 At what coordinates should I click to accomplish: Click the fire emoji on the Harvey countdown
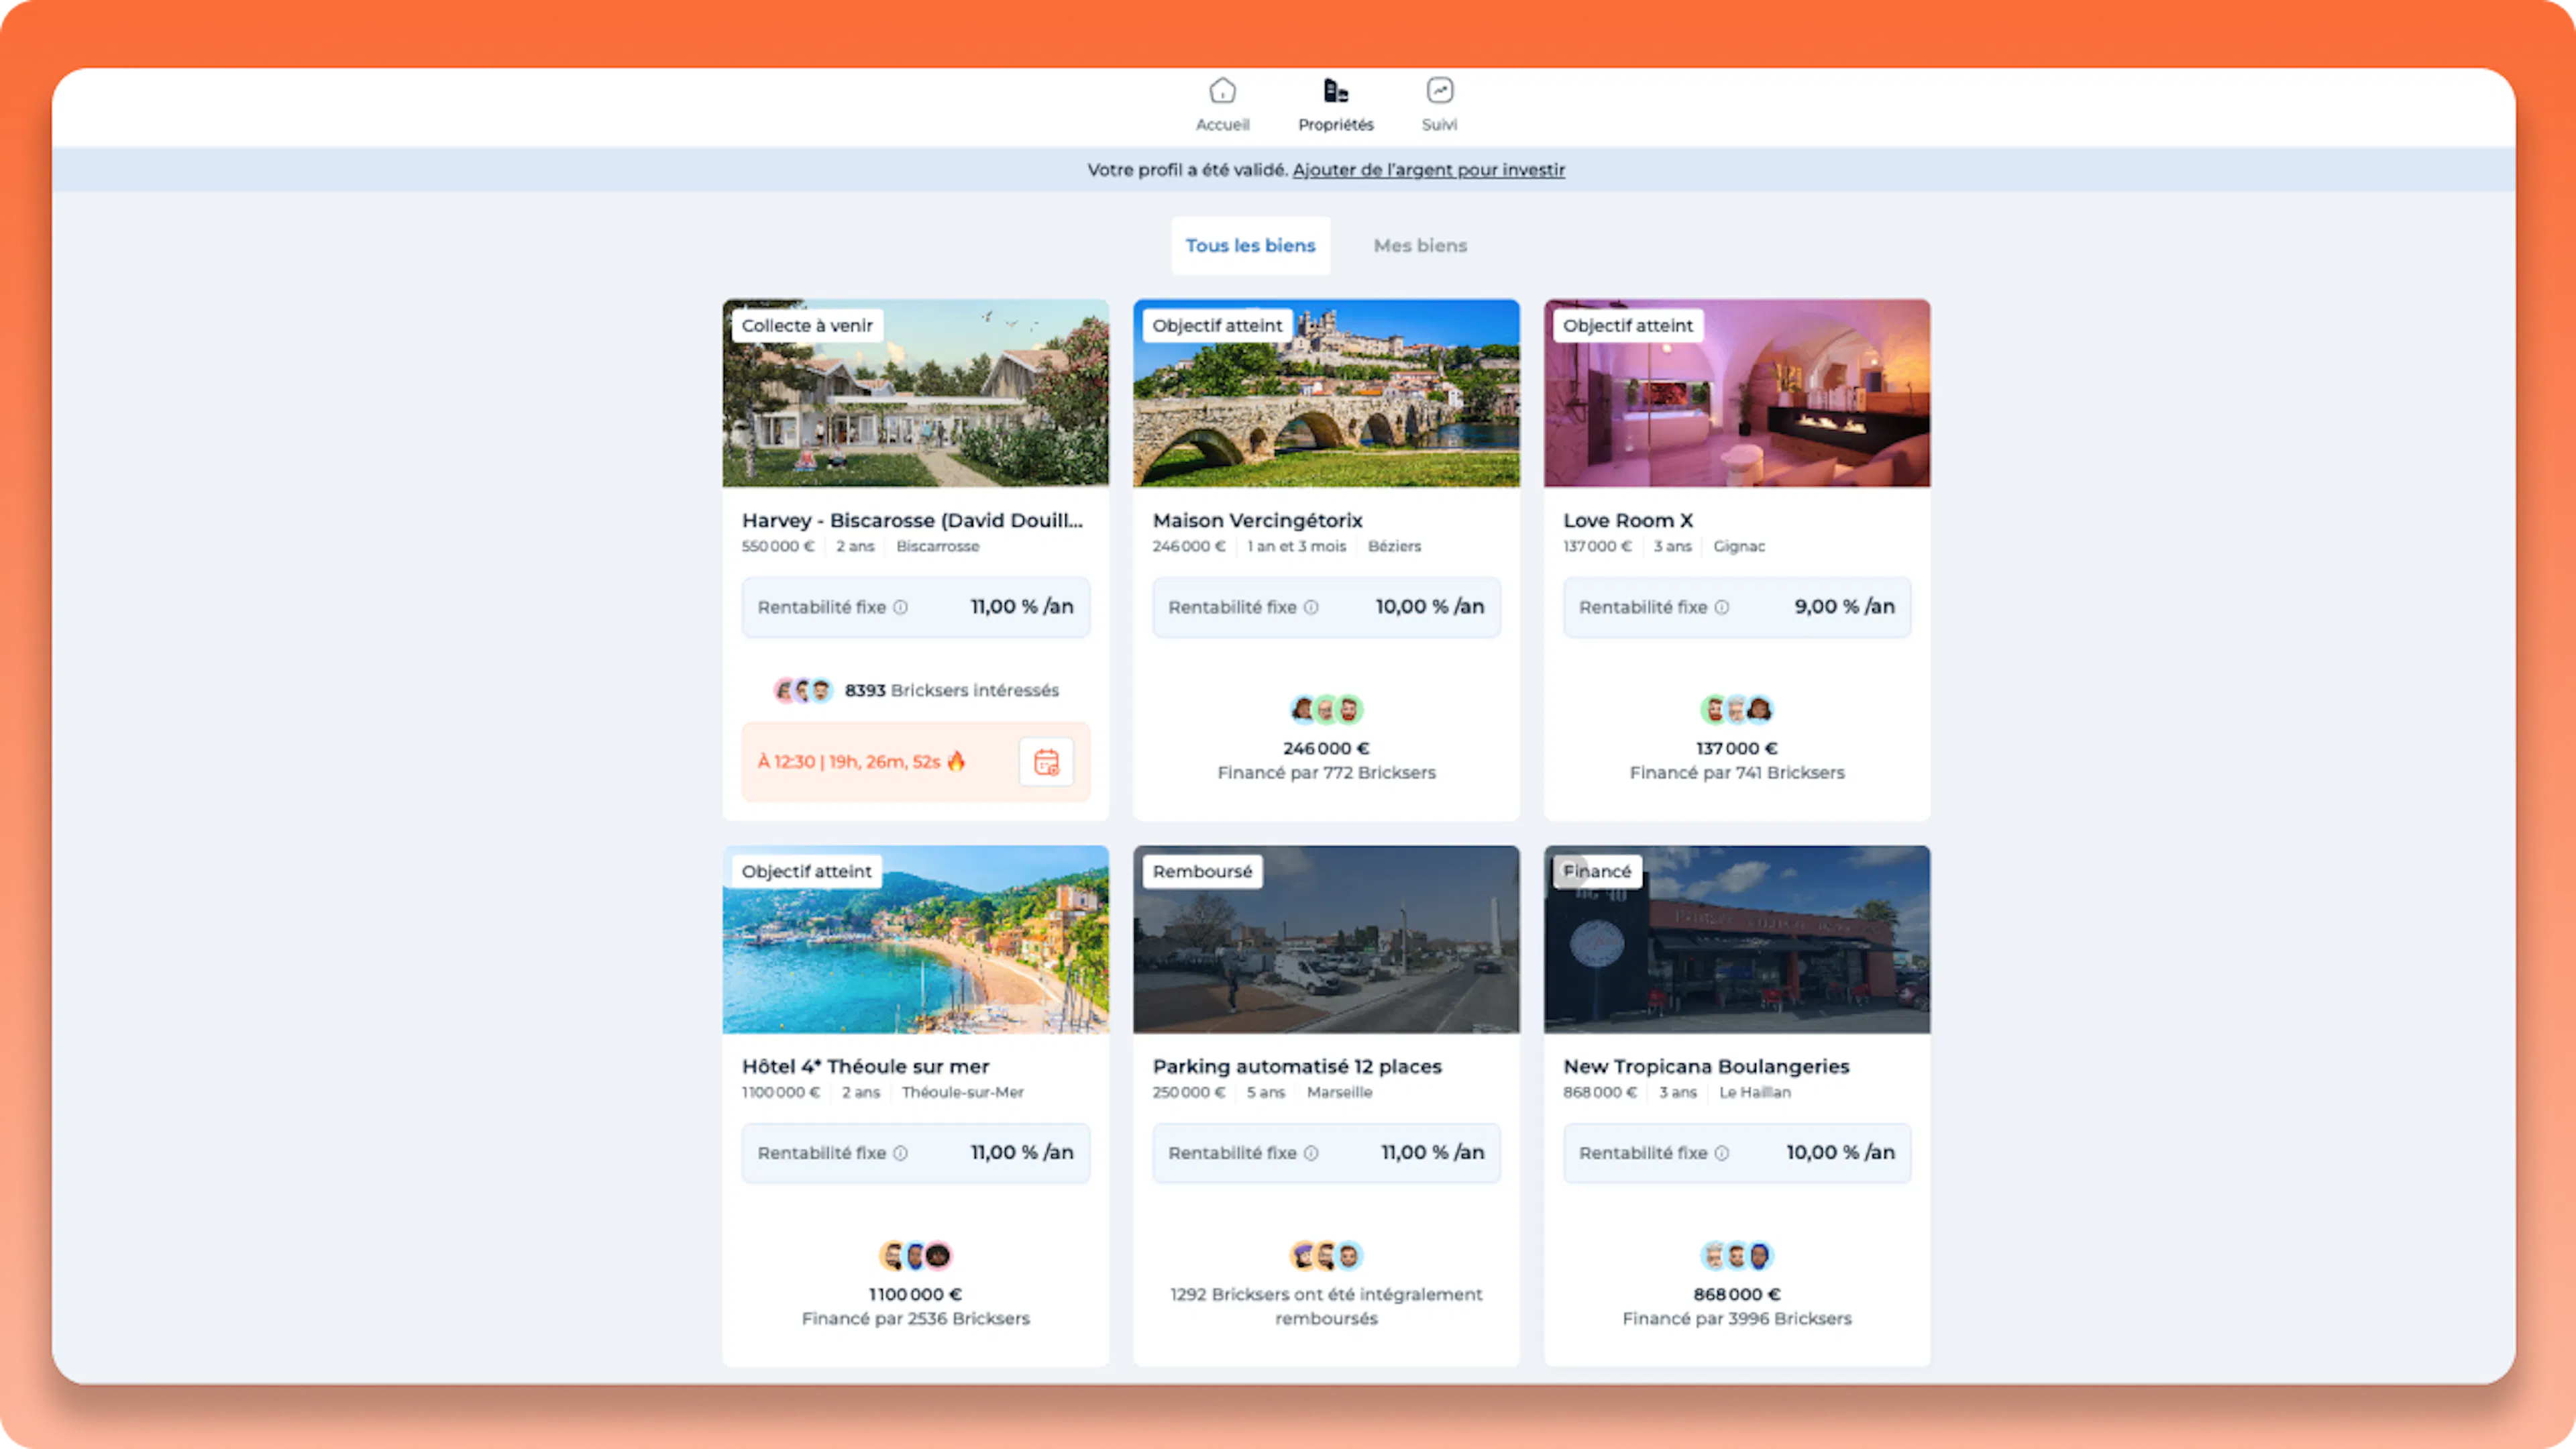(956, 761)
